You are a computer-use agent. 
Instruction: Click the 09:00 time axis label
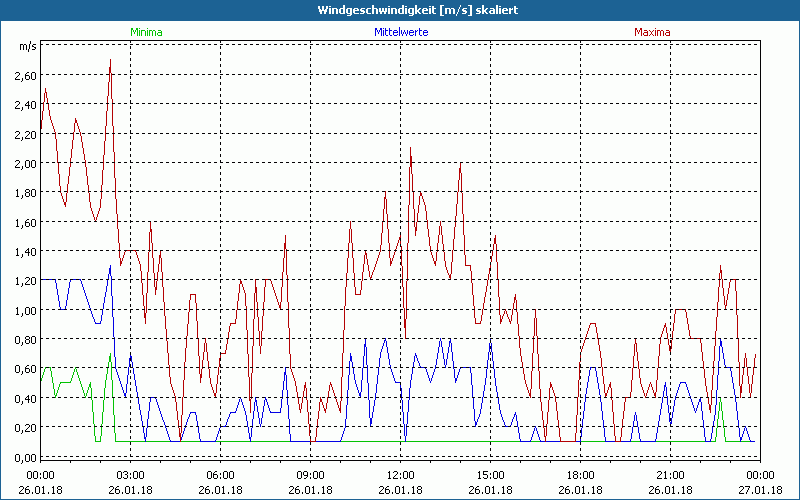311,475
